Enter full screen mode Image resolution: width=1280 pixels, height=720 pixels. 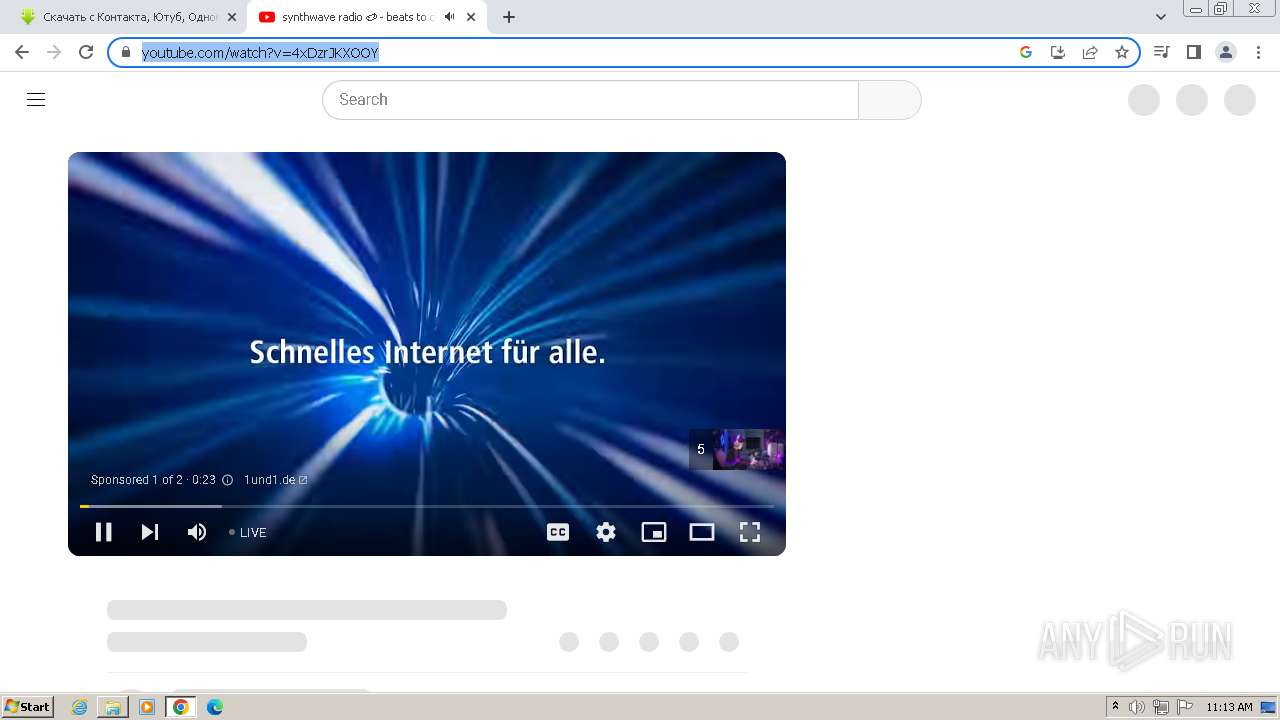750,532
